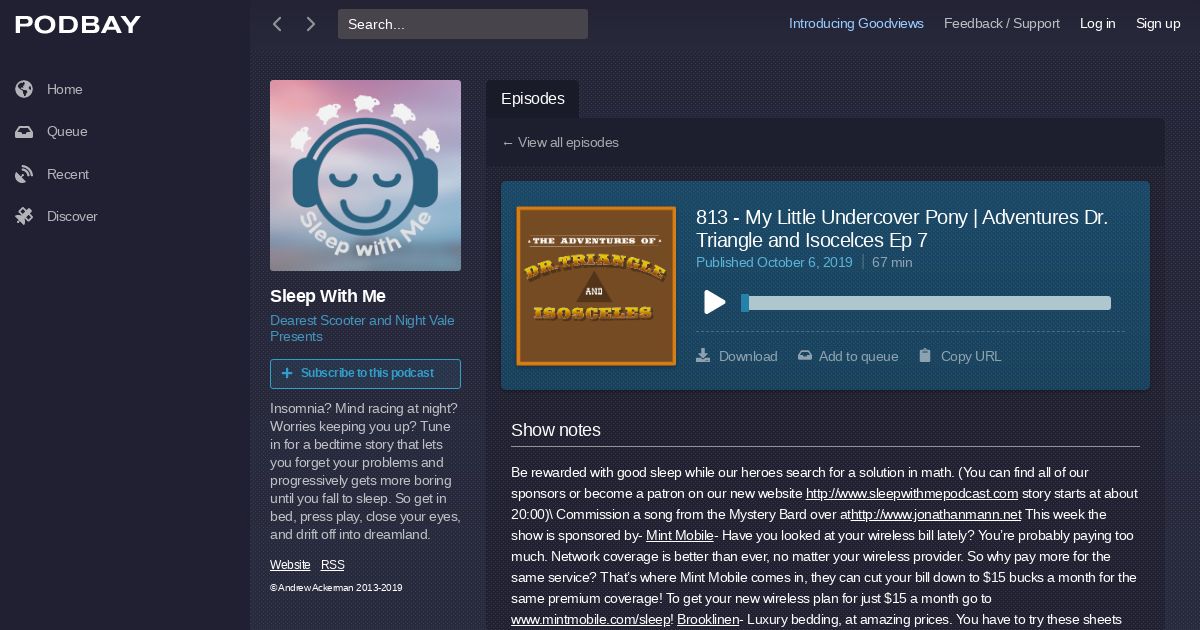Click the Download text label
The image size is (1200, 630).
pyautogui.click(x=748, y=356)
